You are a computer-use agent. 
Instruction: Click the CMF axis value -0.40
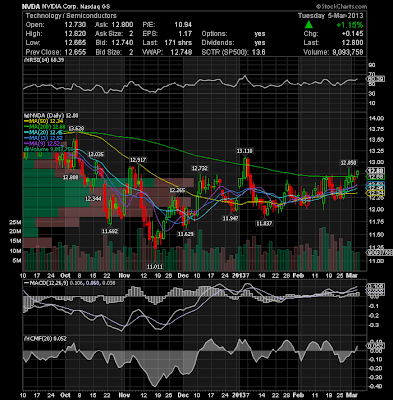pos(375,387)
